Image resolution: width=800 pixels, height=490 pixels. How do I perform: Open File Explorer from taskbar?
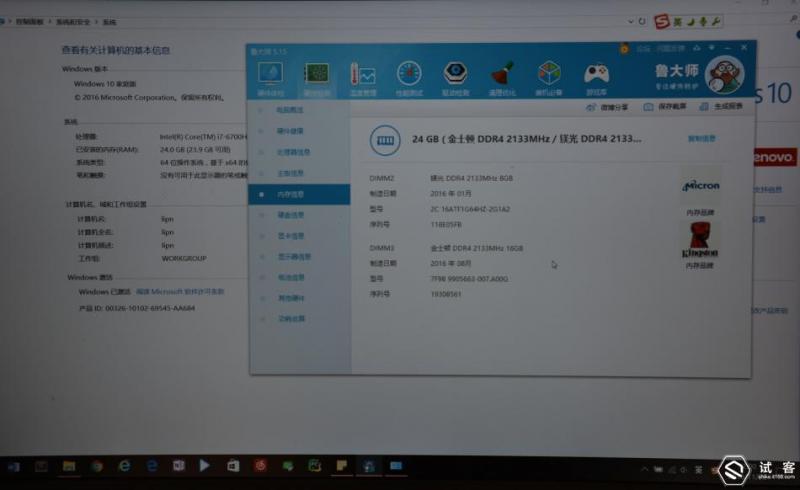click(x=69, y=466)
